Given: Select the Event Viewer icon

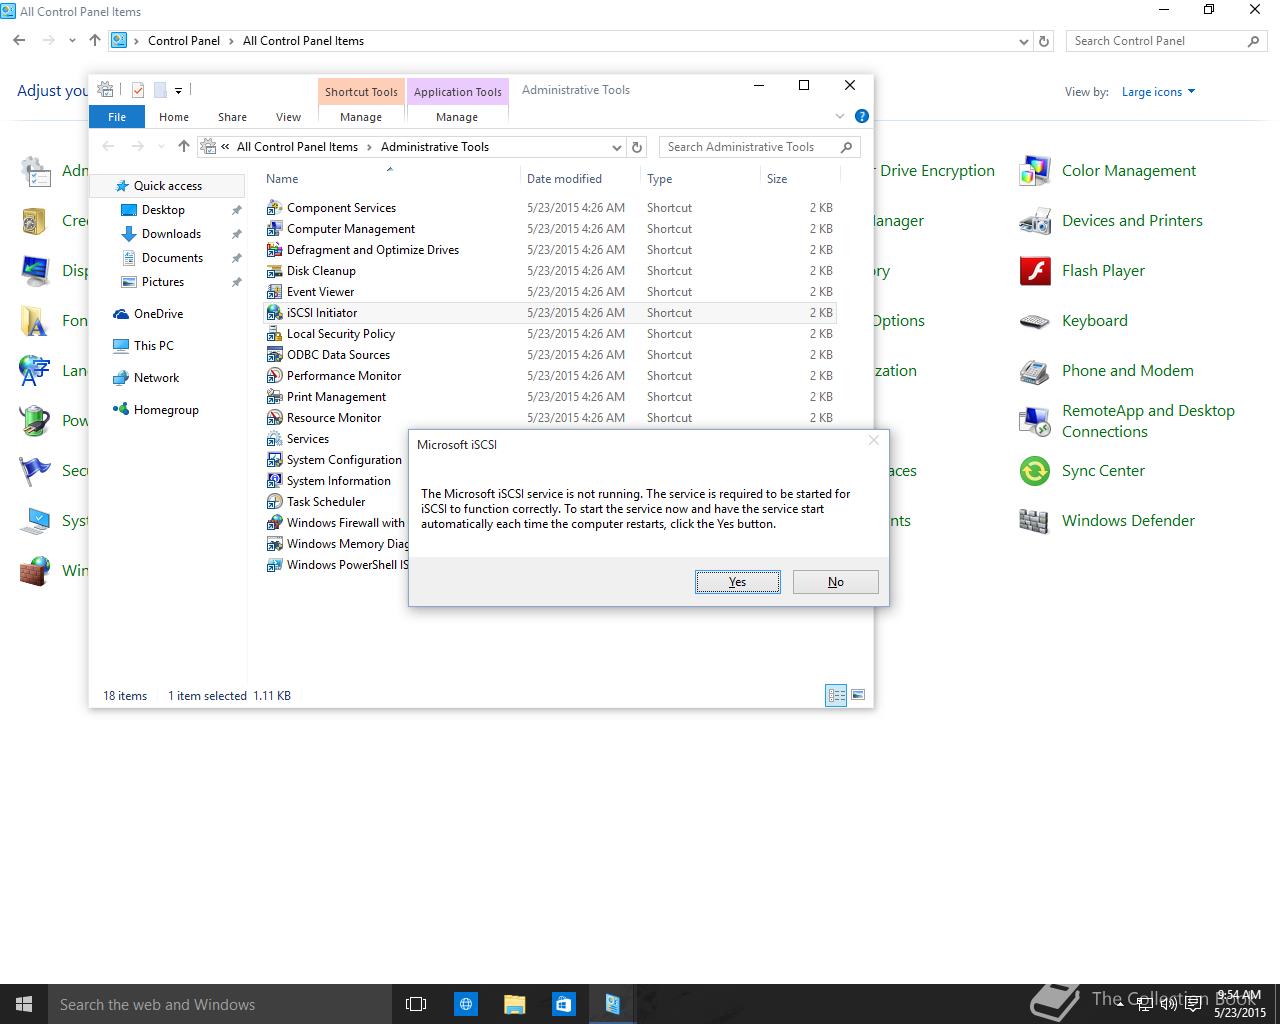Looking at the screenshot, I should 274,292.
